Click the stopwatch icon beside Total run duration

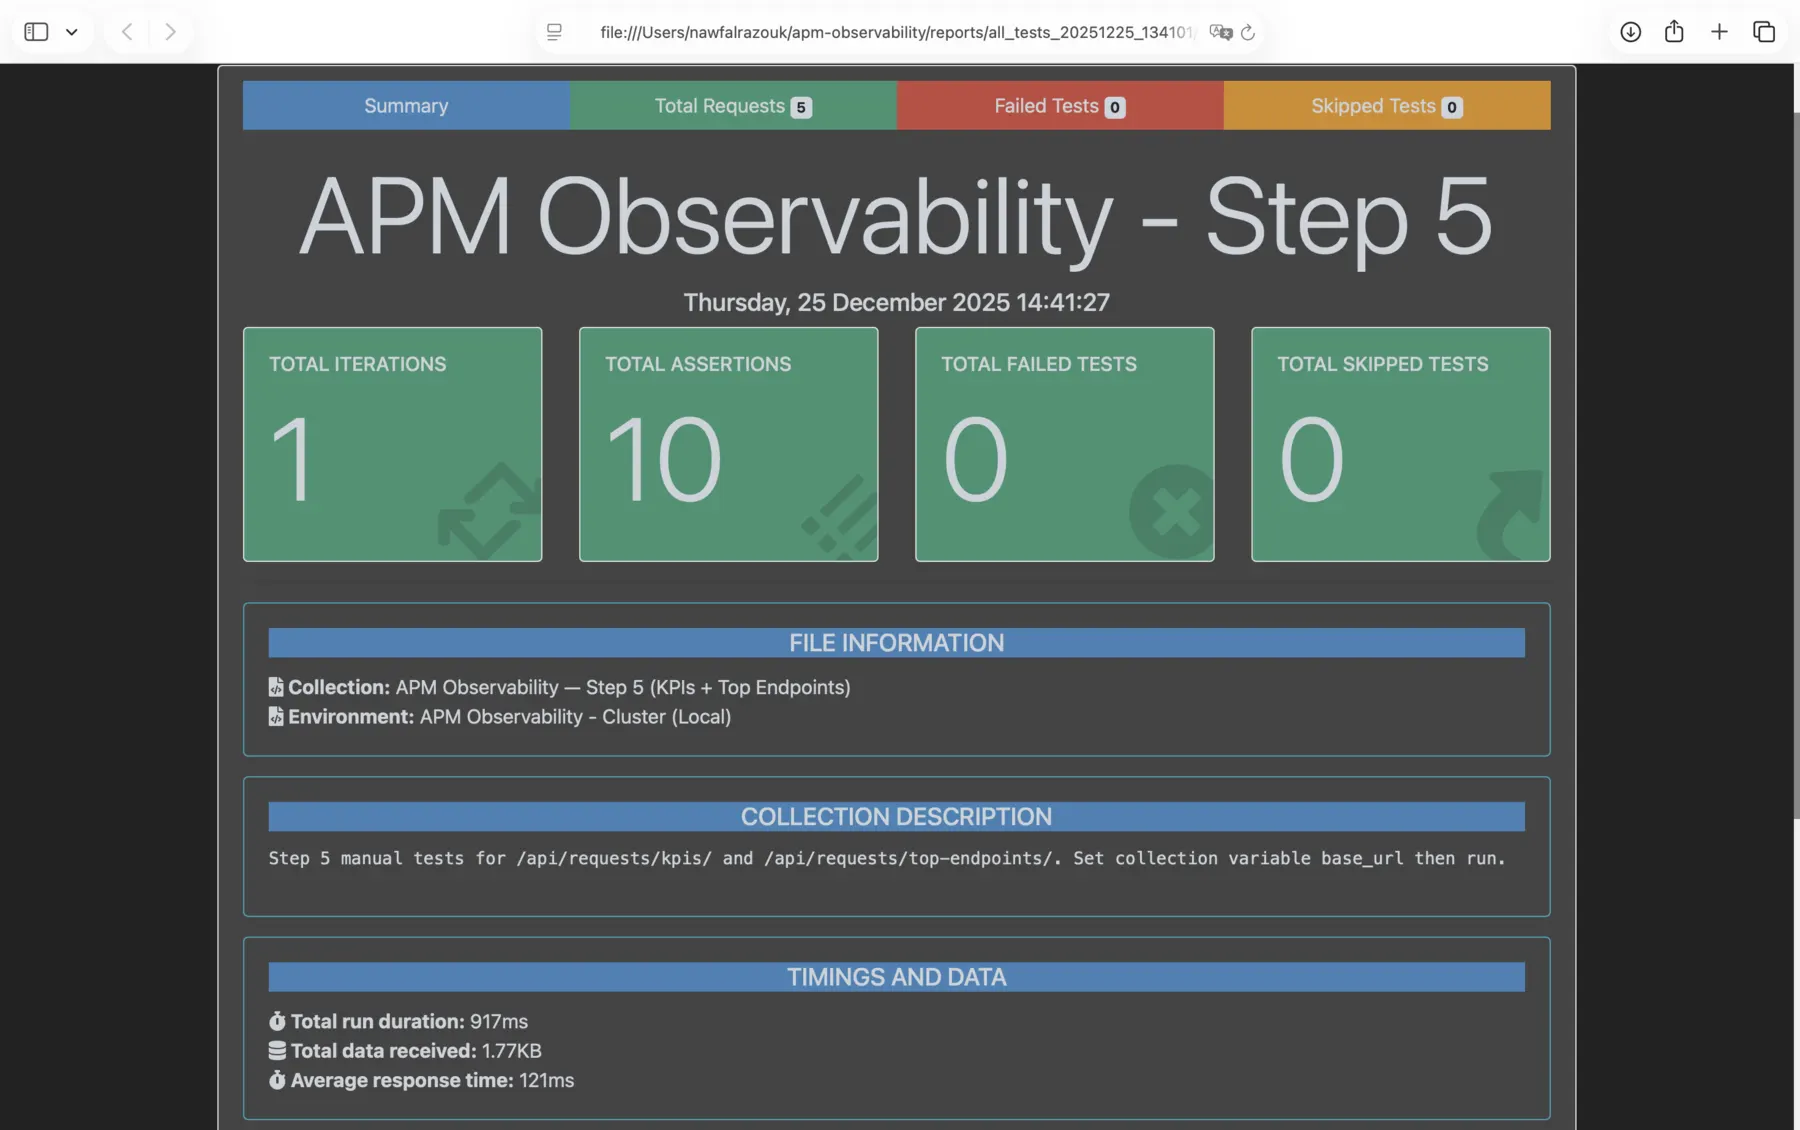tap(277, 1021)
